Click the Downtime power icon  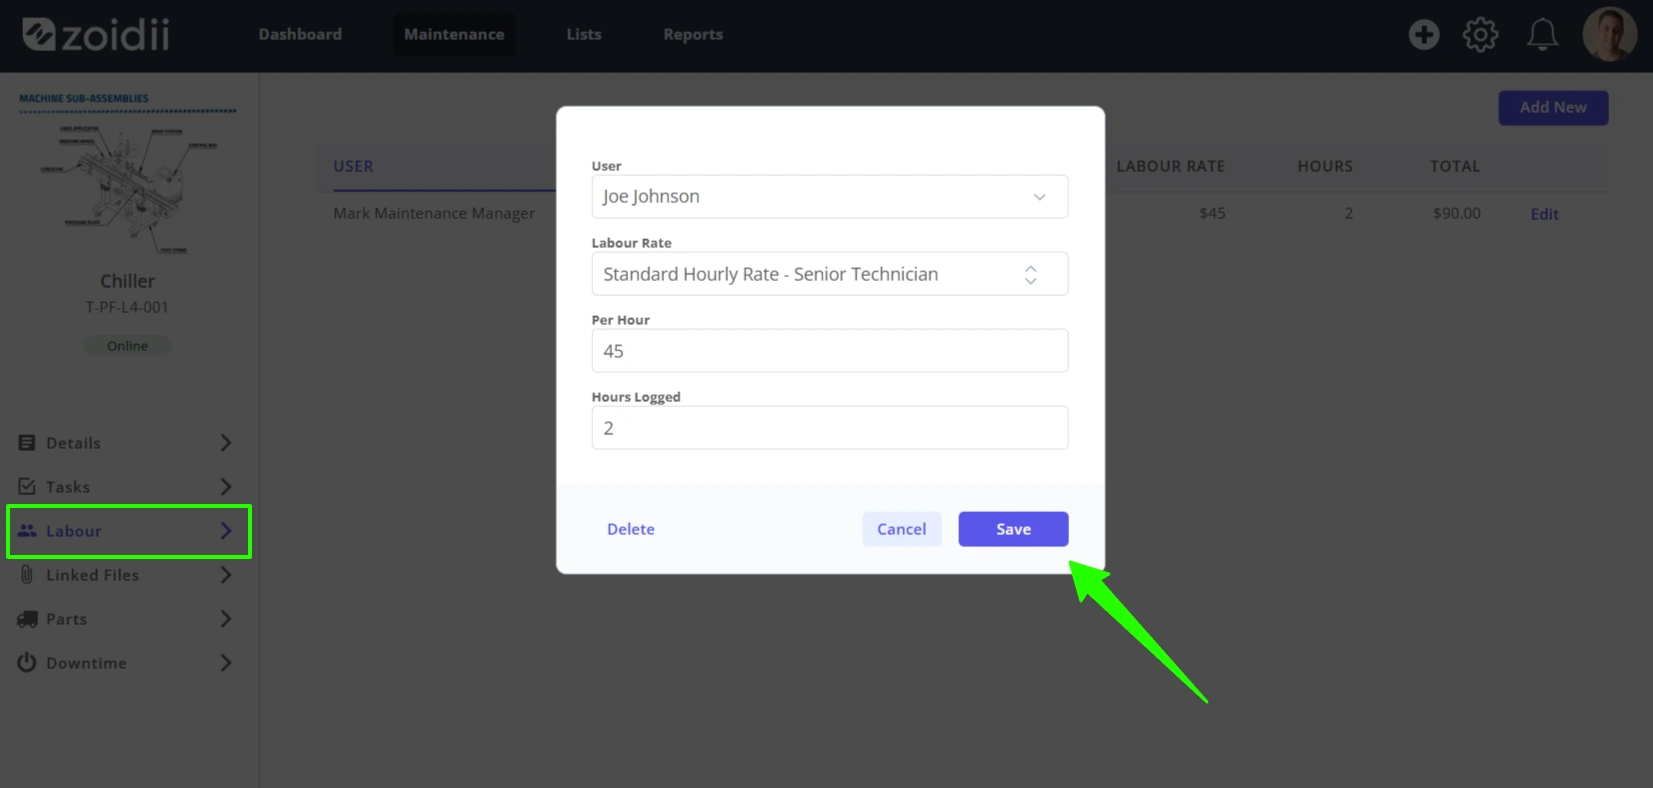tap(27, 663)
